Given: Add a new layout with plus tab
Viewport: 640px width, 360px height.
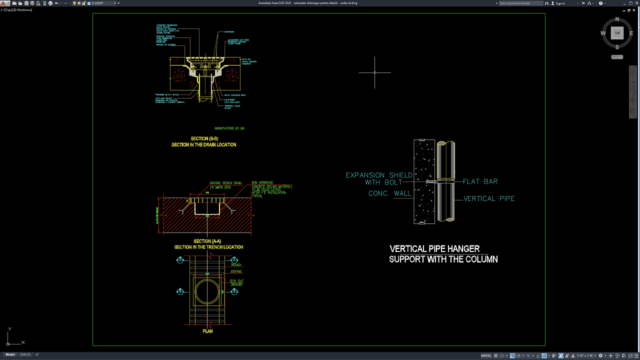Looking at the screenshot, I should coord(37,355).
